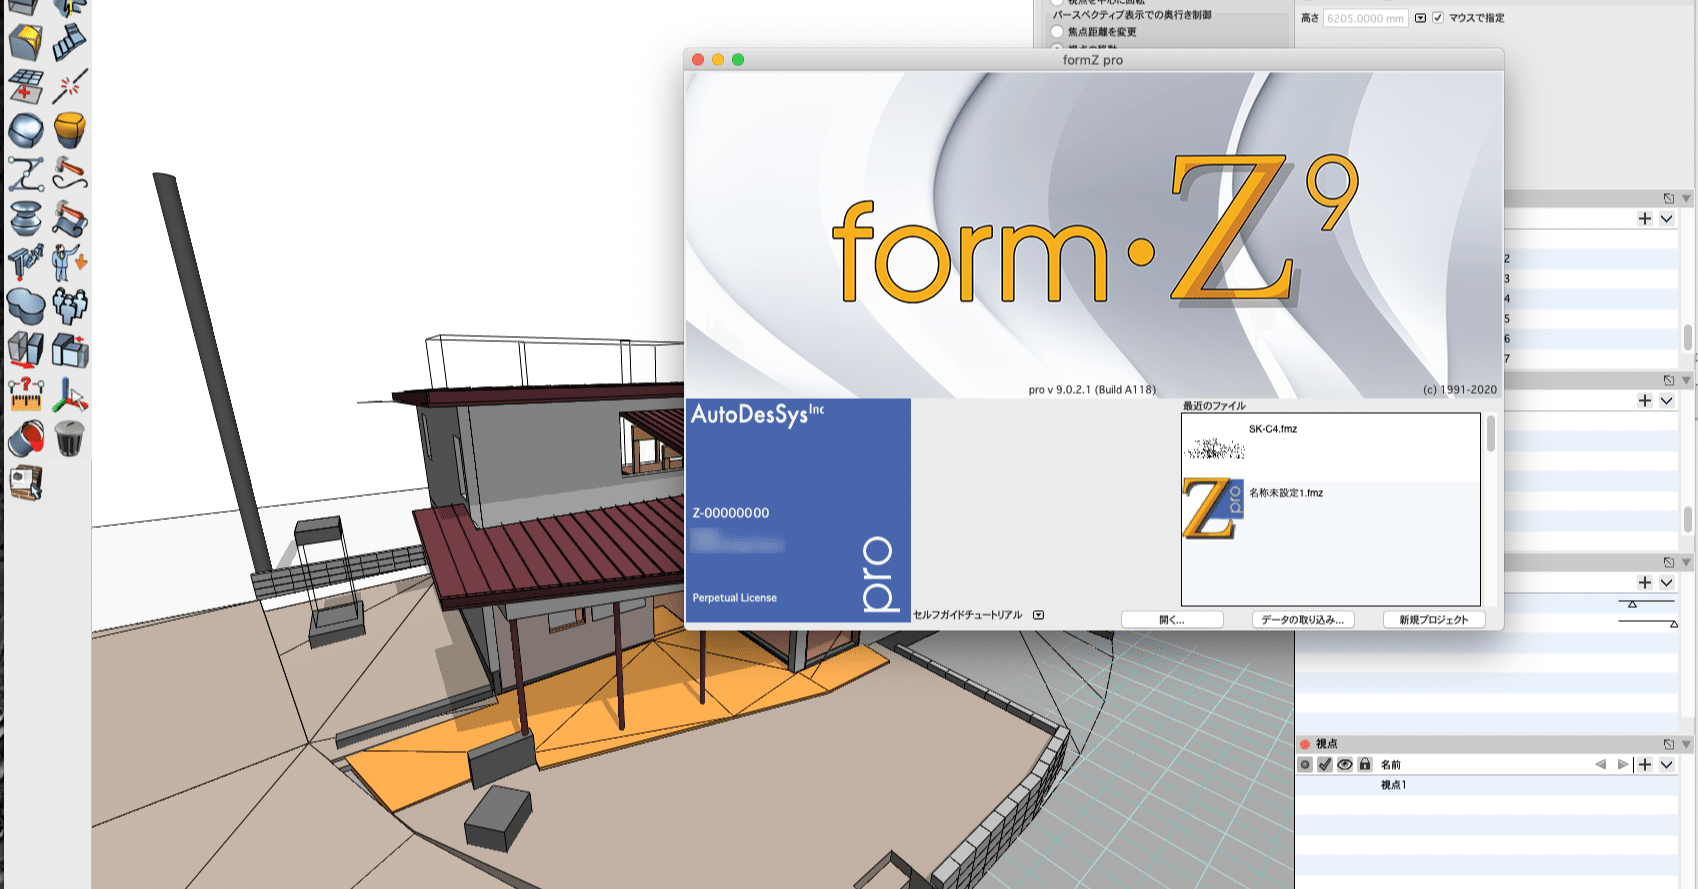Image resolution: width=1698 pixels, height=889 pixels.
Task: Click the formZ pro thumbnail of 名称未設定1.fmz
Action: tap(1213, 508)
